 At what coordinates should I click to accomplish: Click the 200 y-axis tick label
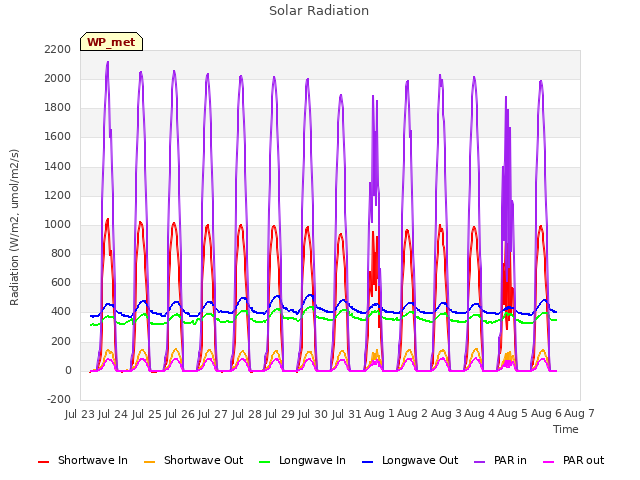point(61,342)
